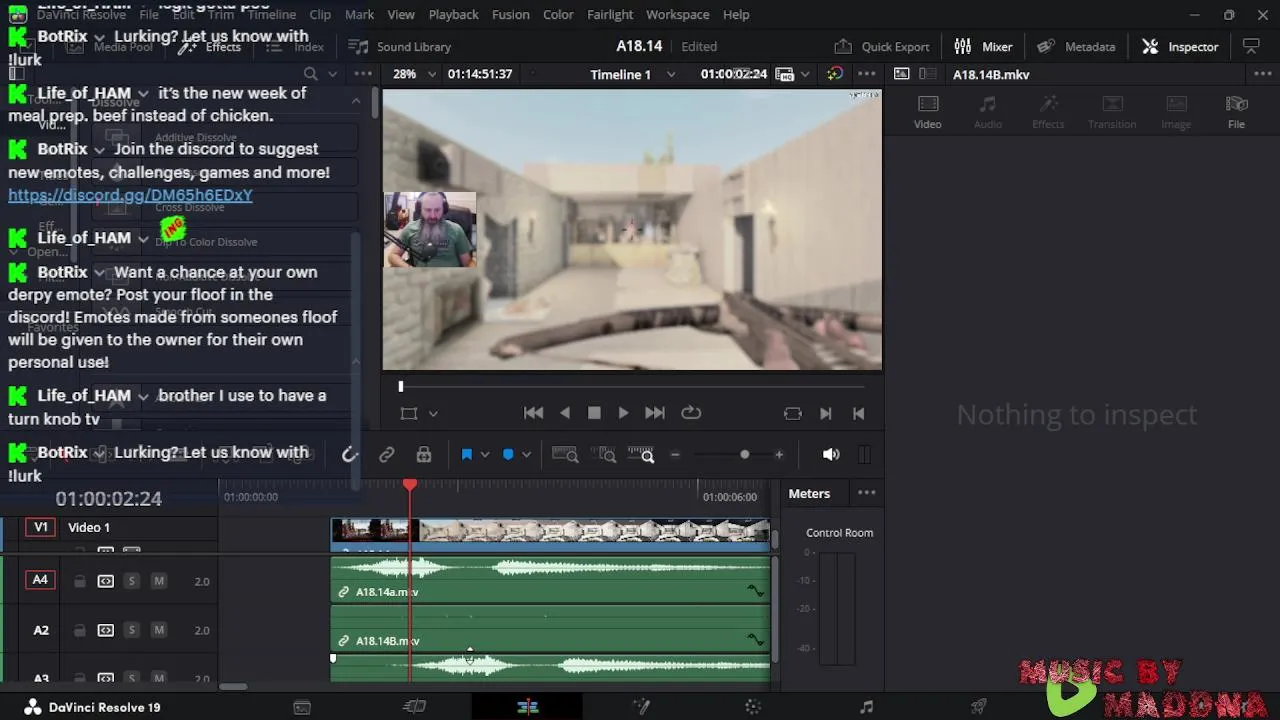
Task: Click the bypass color grades icon
Action: (x=834, y=74)
